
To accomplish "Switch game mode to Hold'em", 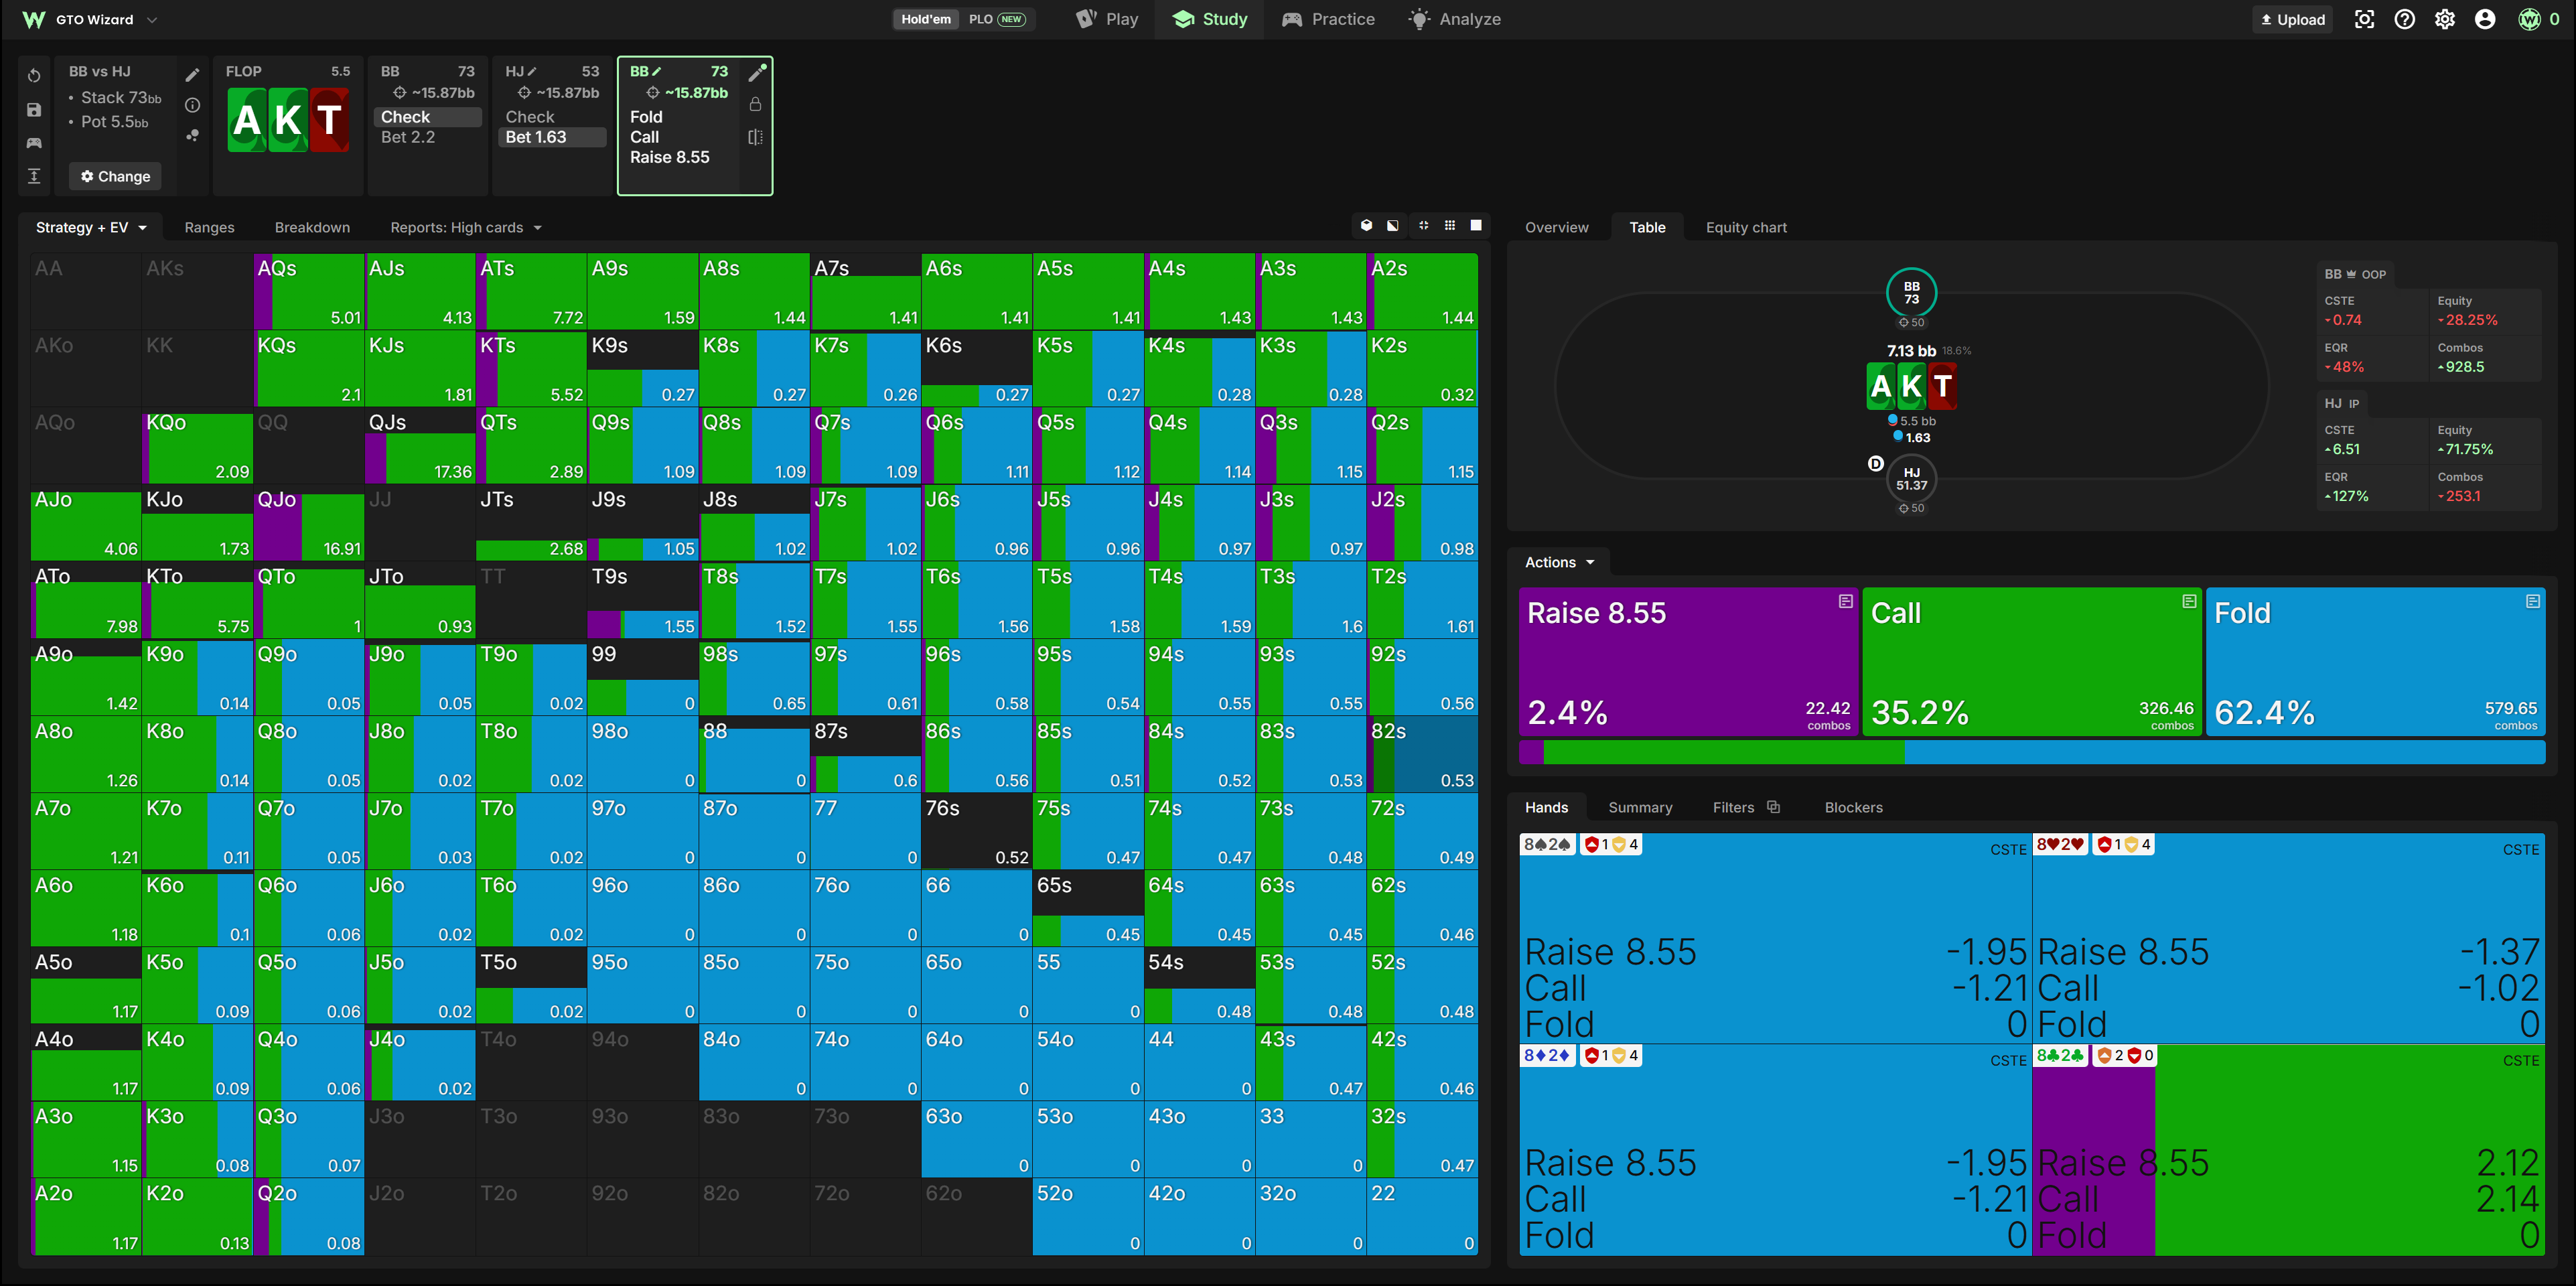I will 926,19.
